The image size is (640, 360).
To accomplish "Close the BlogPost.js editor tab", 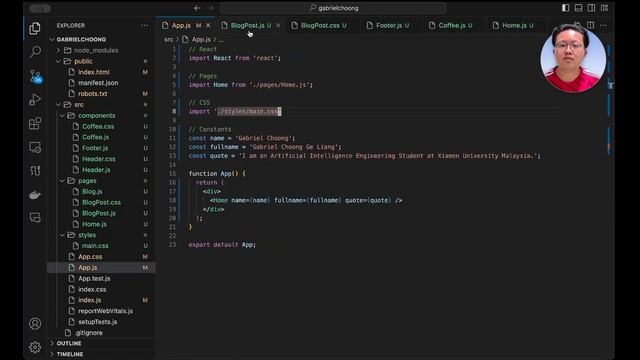I will click(278, 25).
